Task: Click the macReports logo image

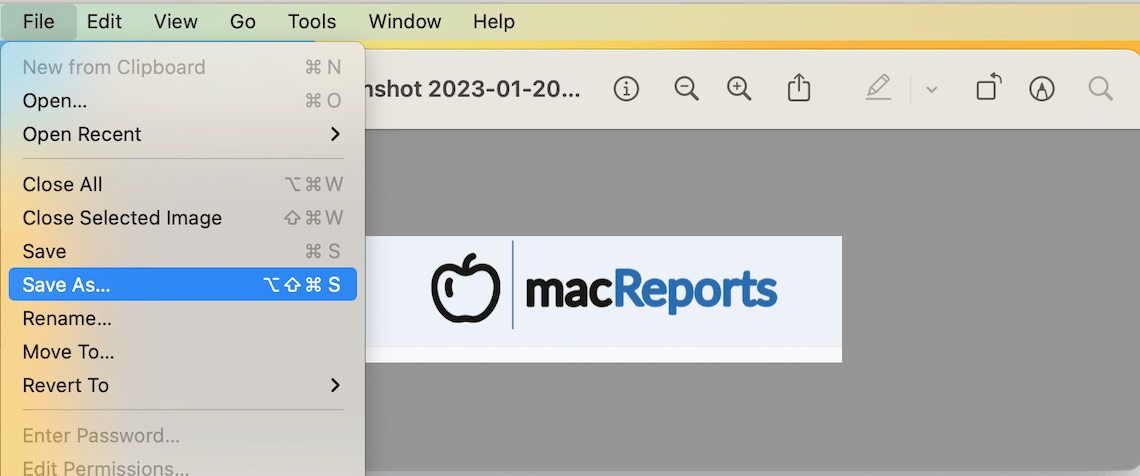Action: coord(604,291)
